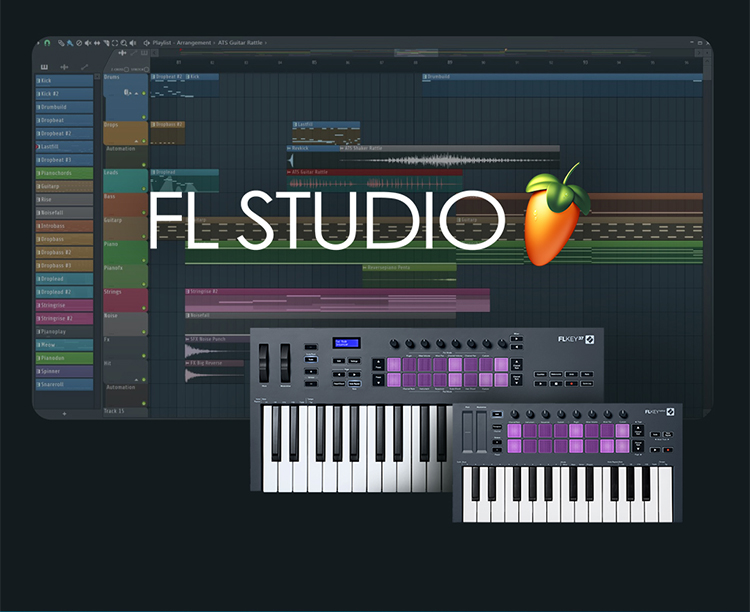Viewport: 750px width, 612px height.
Task: Mute the Bass track
Action: pyautogui.click(x=143, y=212)
